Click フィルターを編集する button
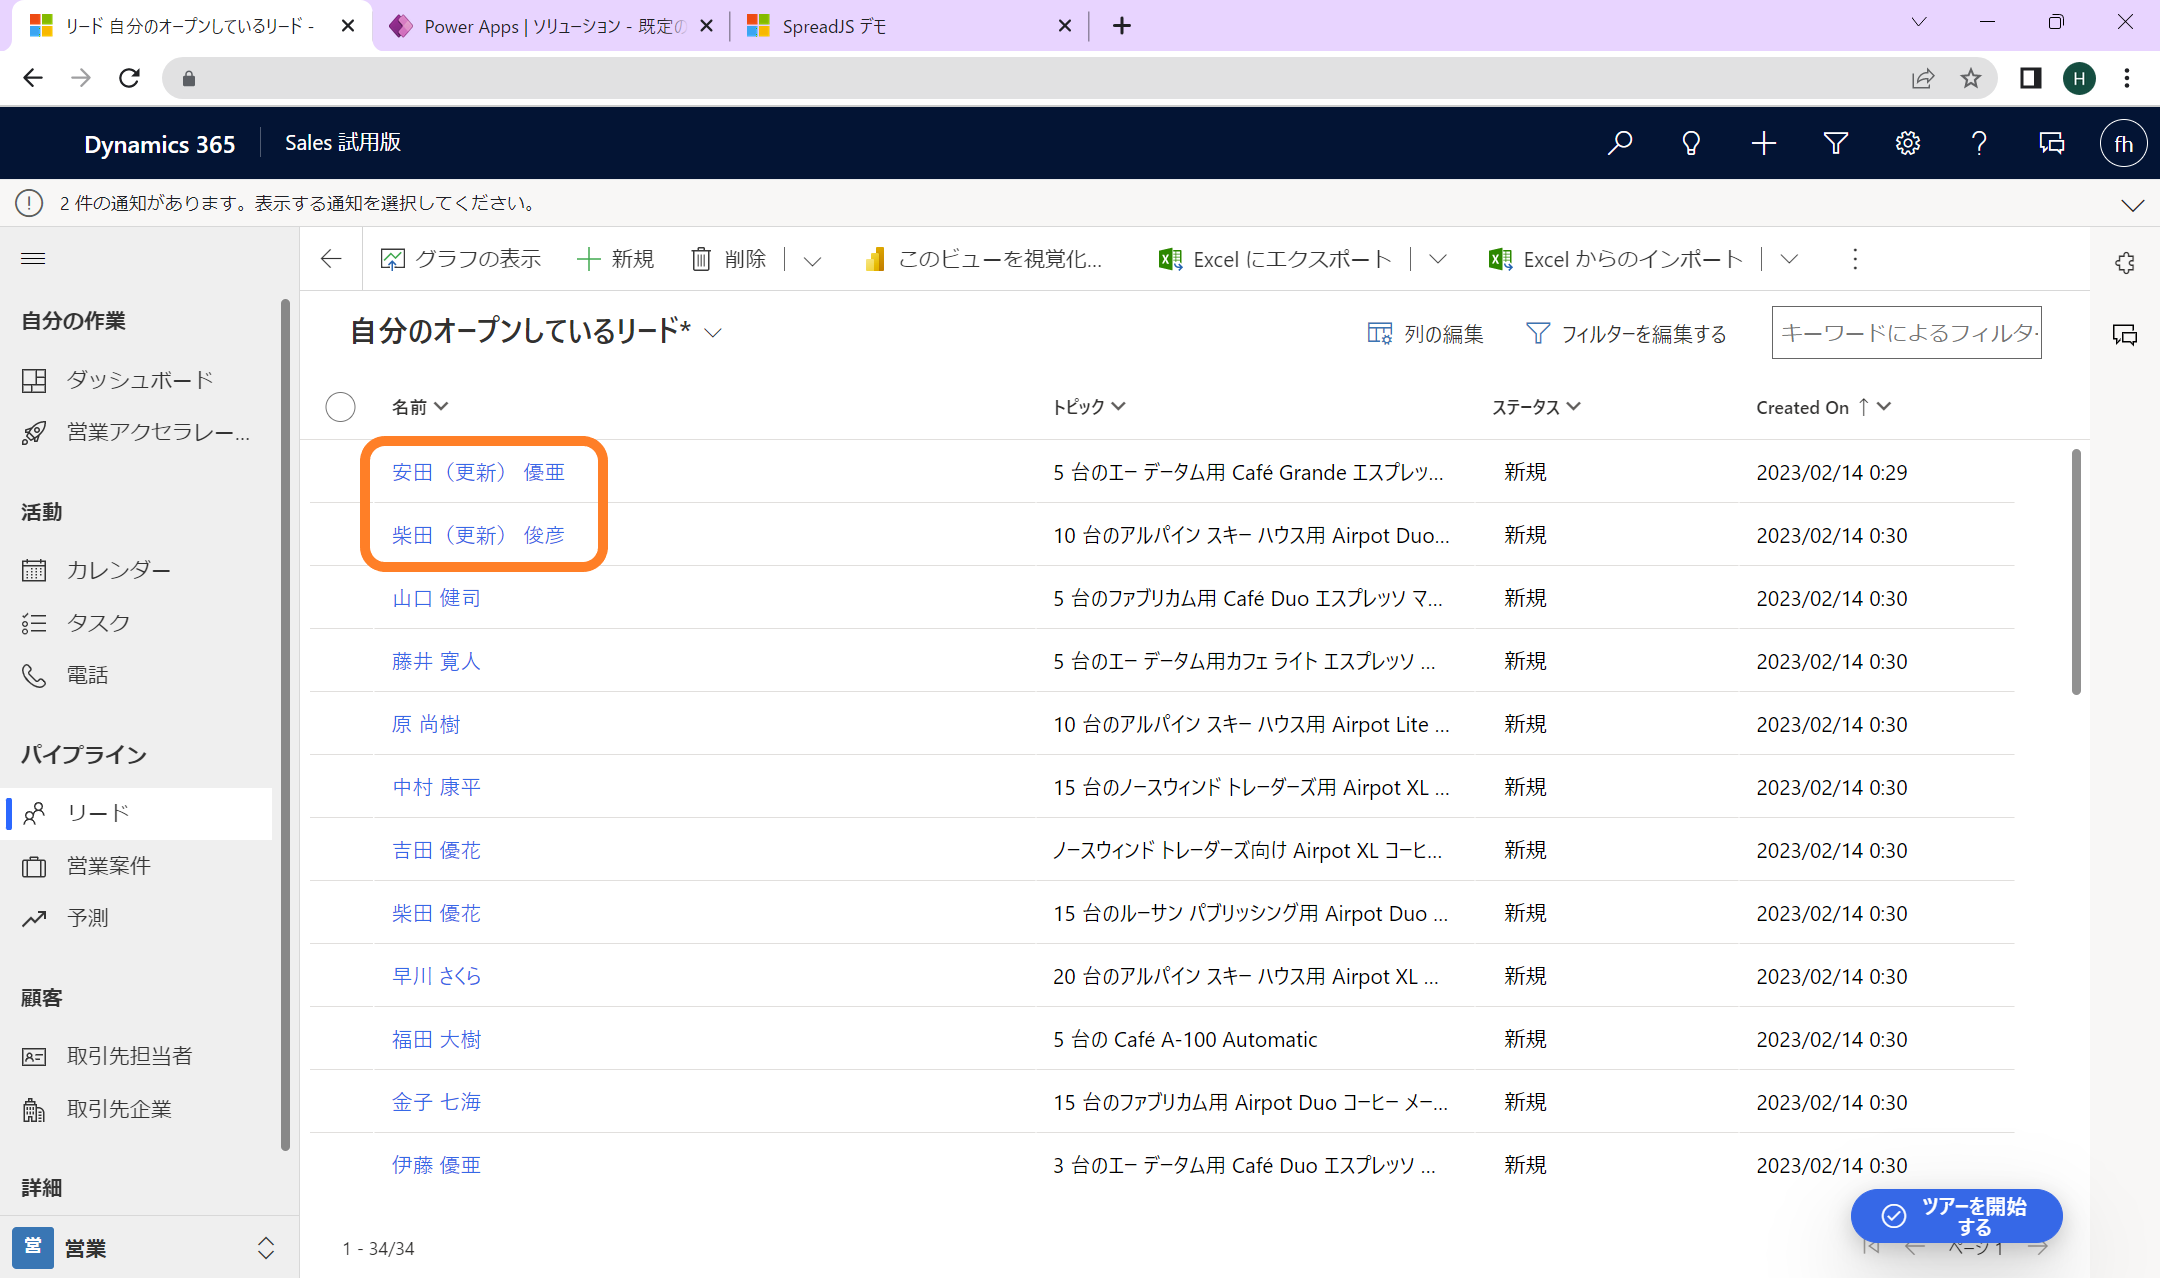Image resolution: width=2160 pixels, height=1278 pixels. pyautogui.click(x=1627, y=334)
